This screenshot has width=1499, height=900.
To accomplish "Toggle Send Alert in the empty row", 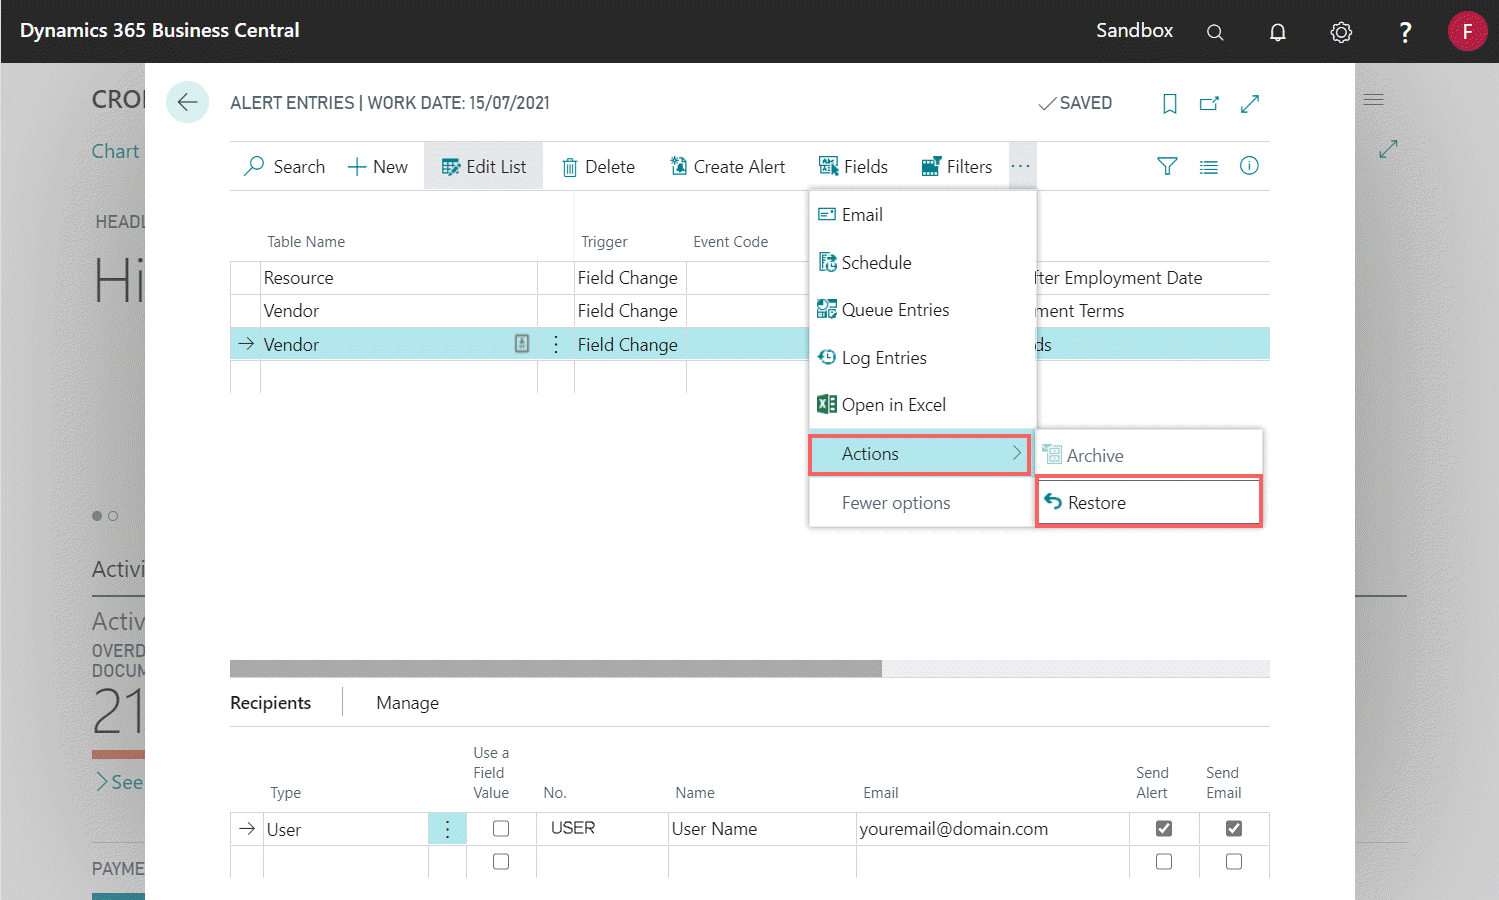I will (x=1164, y=861).
